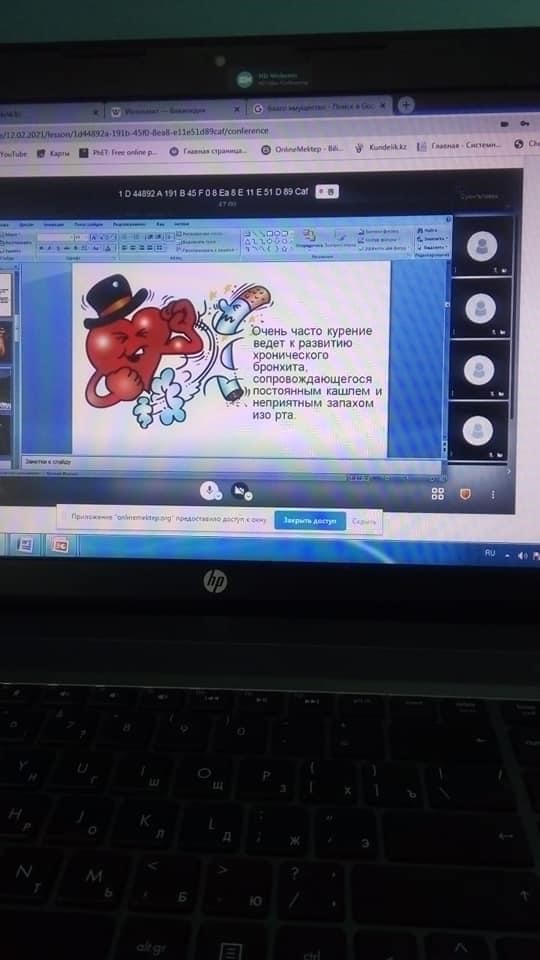Close the Google search tab
Screen dimensions: 540x960
click(383, 105)
